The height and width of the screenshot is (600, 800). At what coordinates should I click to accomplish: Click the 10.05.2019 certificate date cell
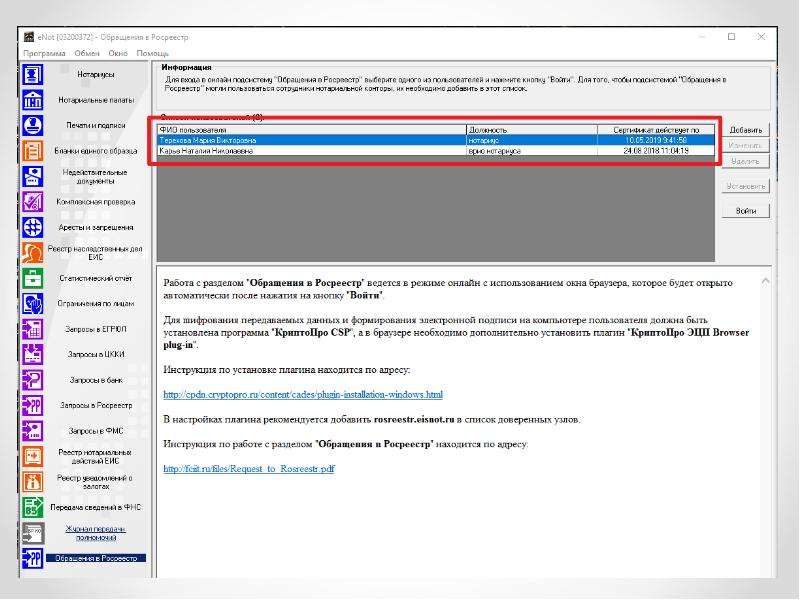click(656, 140)
